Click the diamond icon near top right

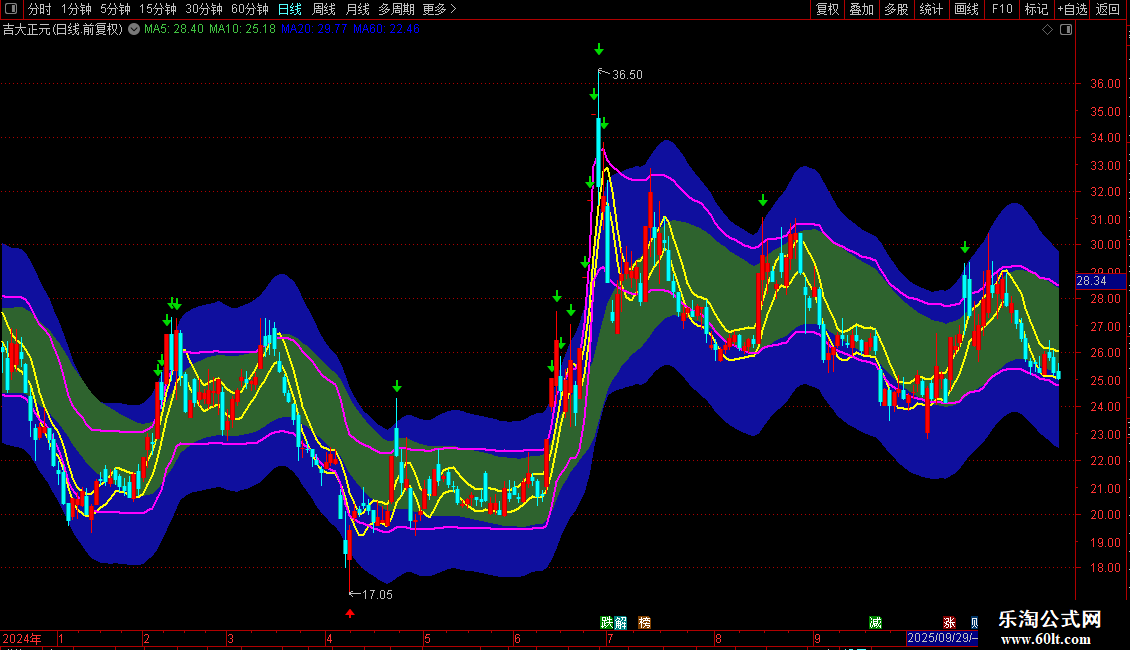(1047, 30)
